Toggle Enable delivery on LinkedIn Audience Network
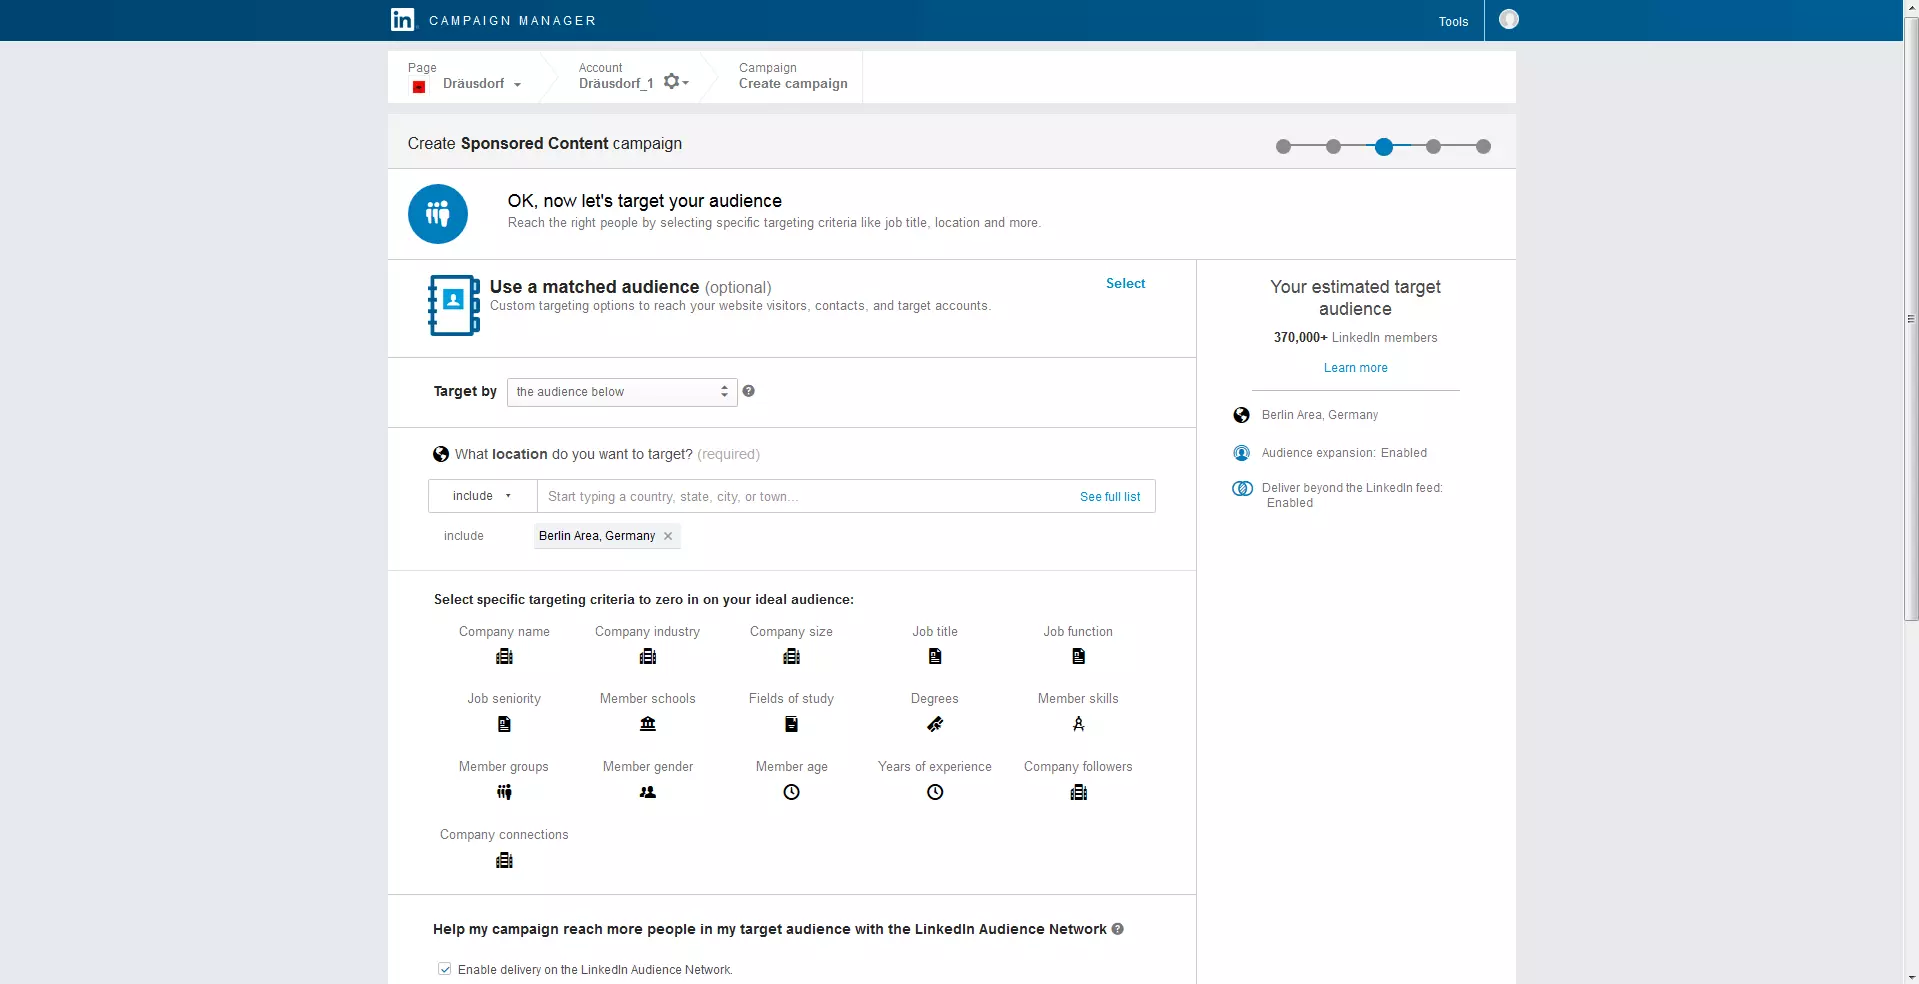Viewport: 1919px width, 984px height. (x=444, y=969)
